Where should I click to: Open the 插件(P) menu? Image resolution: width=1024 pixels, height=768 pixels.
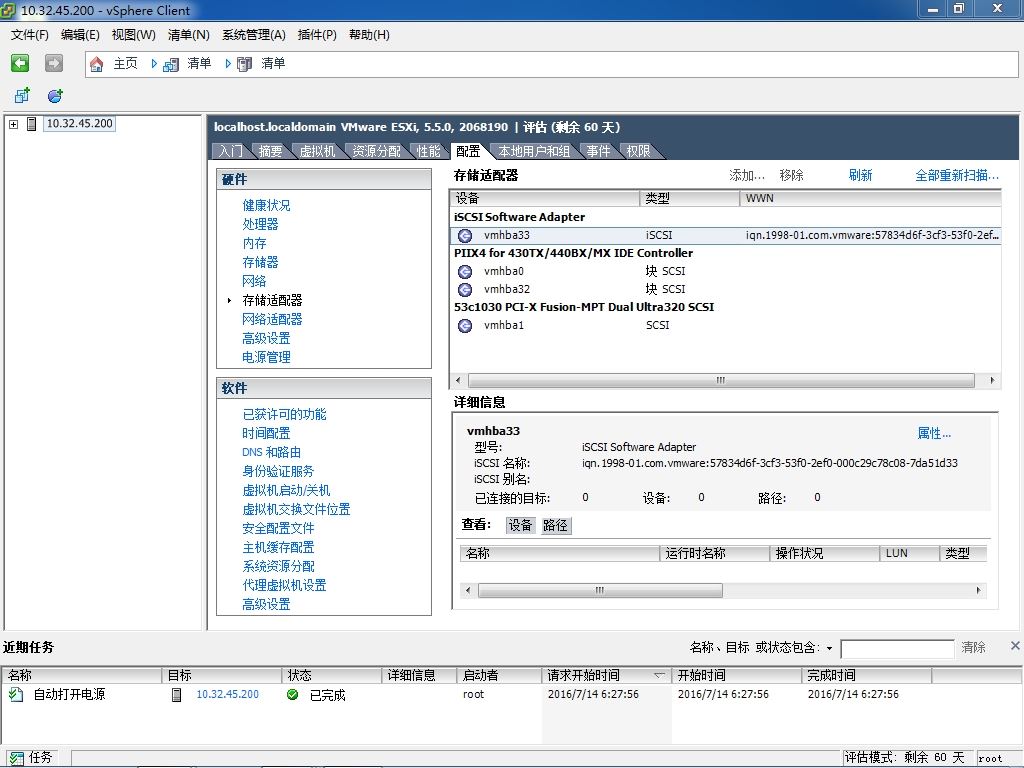(317, 35)
